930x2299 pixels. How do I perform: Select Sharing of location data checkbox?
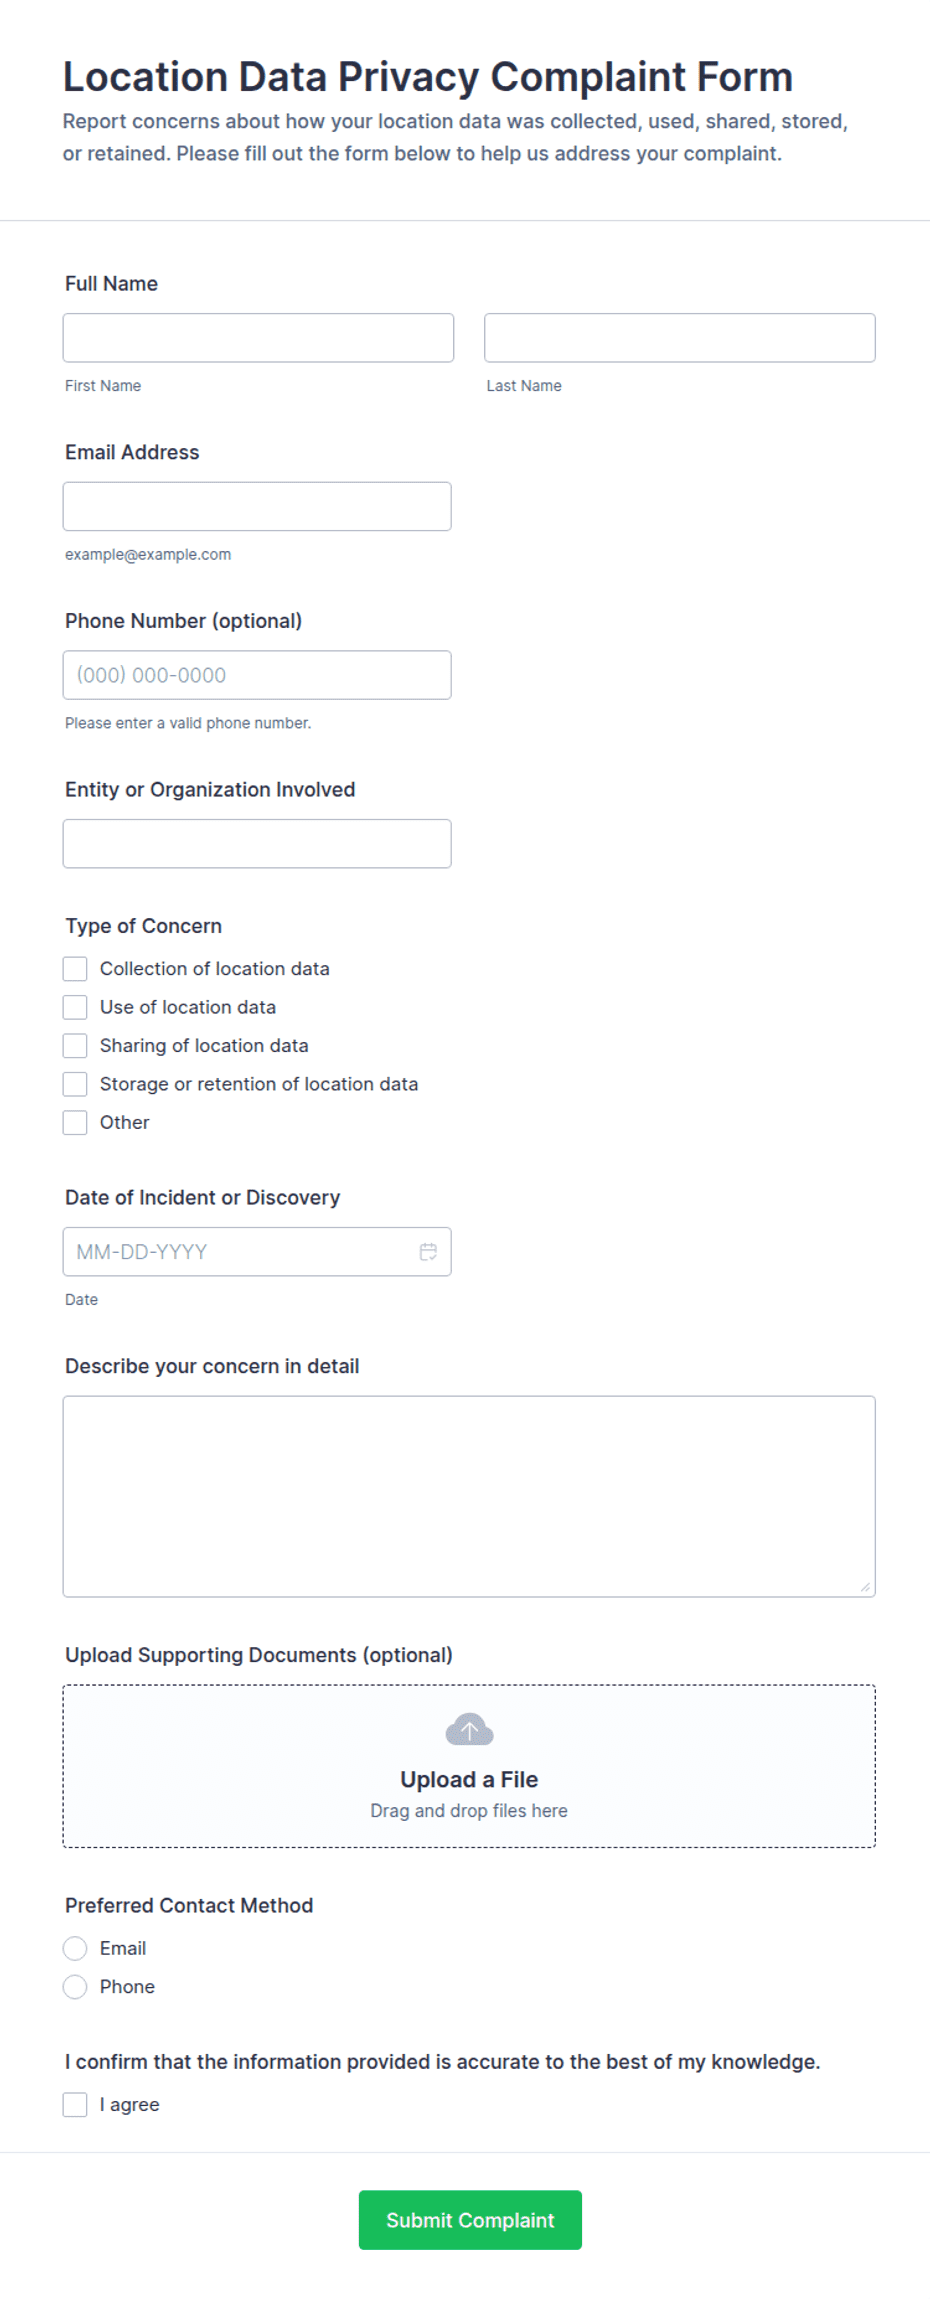click(75, 1045)
